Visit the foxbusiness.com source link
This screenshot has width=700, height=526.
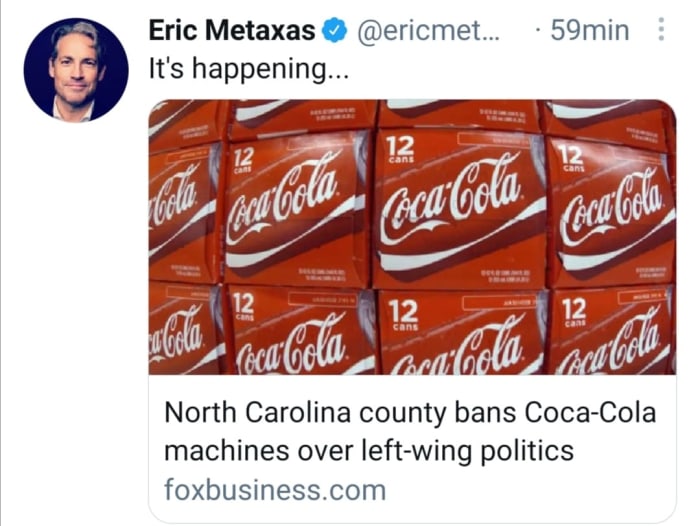[275, 491]
